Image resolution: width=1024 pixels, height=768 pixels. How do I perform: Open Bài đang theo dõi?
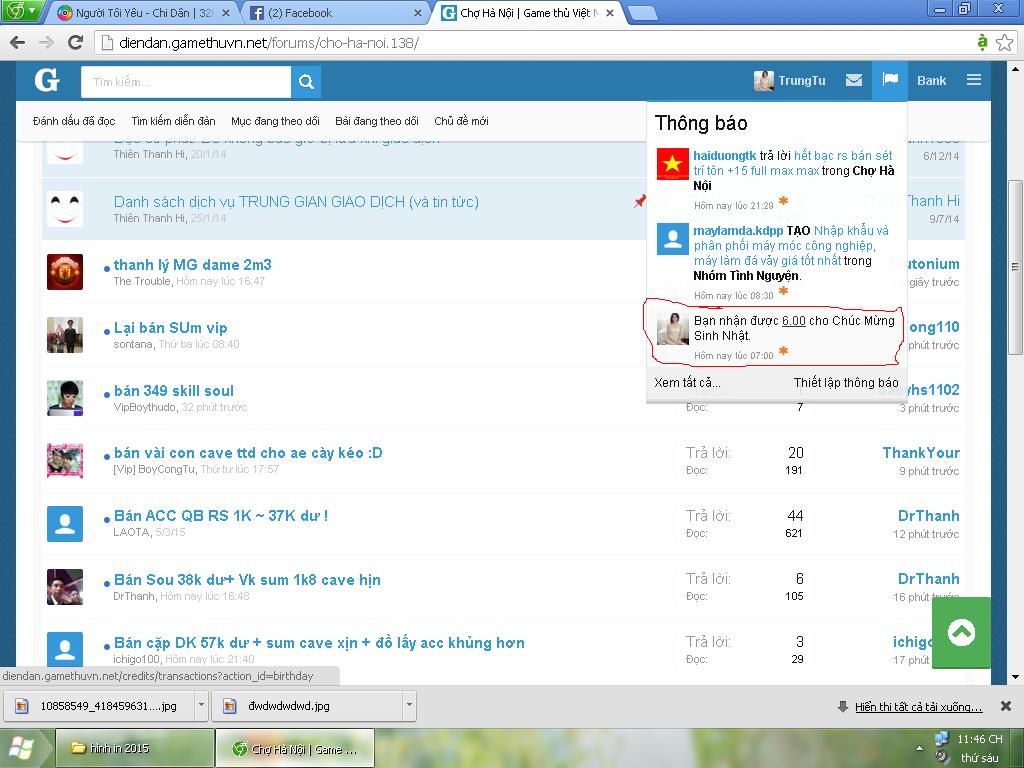tap(376, 121)
